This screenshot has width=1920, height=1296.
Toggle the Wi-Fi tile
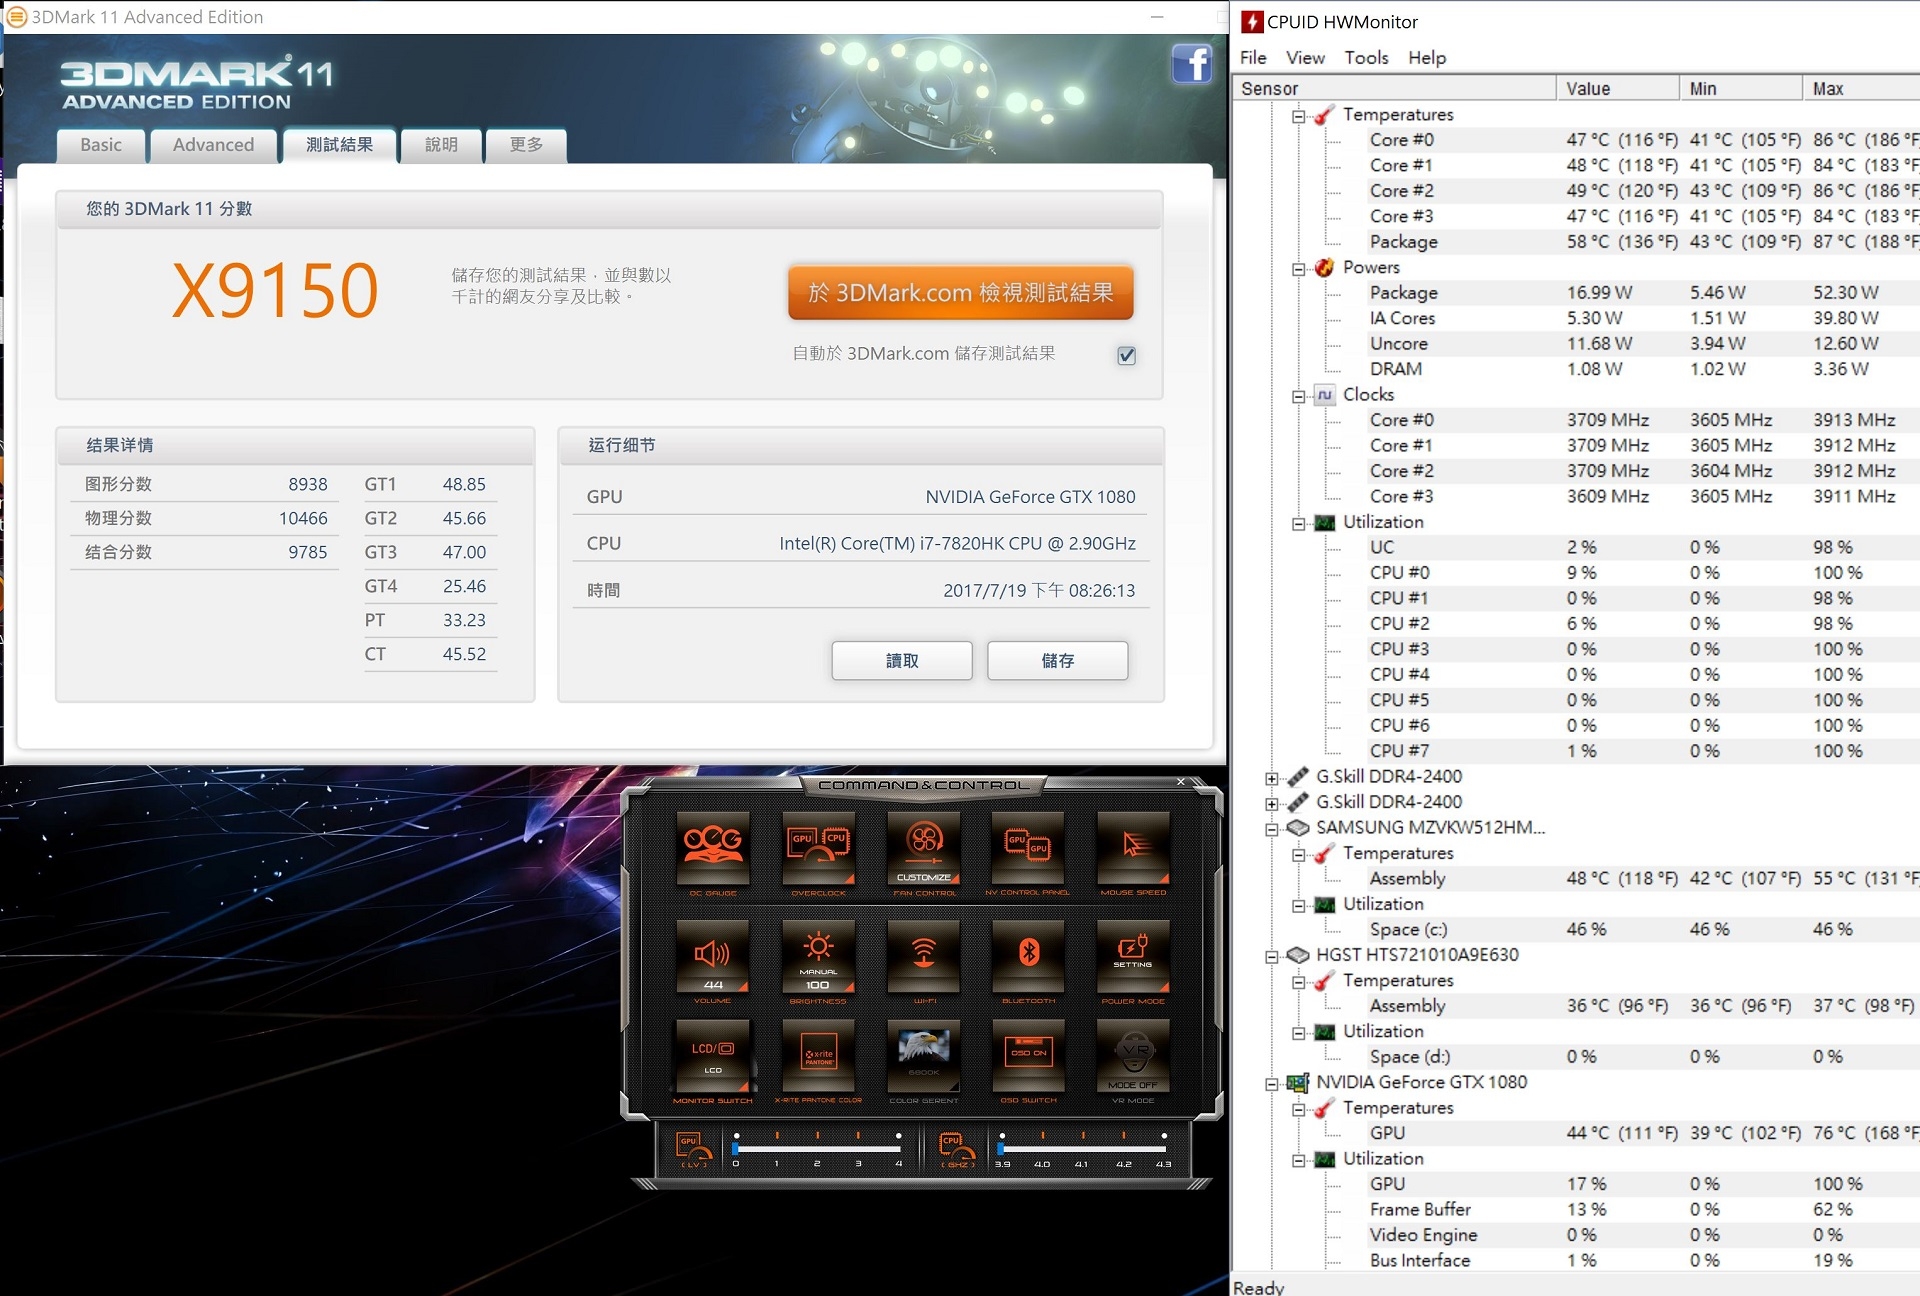[924, 957]
